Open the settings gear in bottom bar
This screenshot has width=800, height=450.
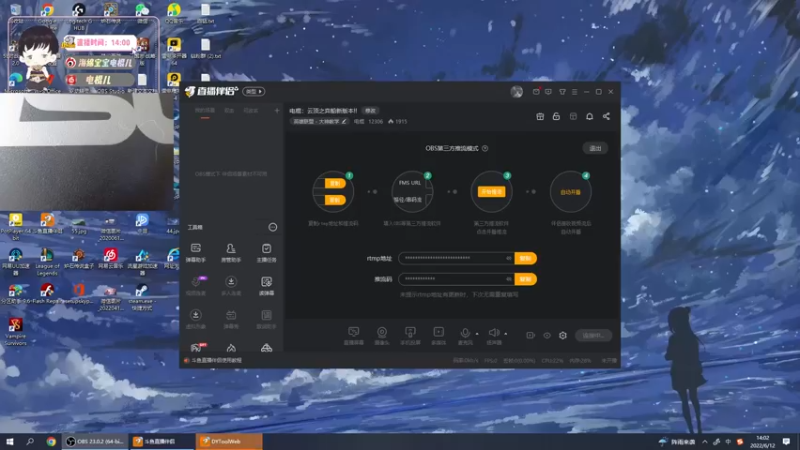(563, 335)
